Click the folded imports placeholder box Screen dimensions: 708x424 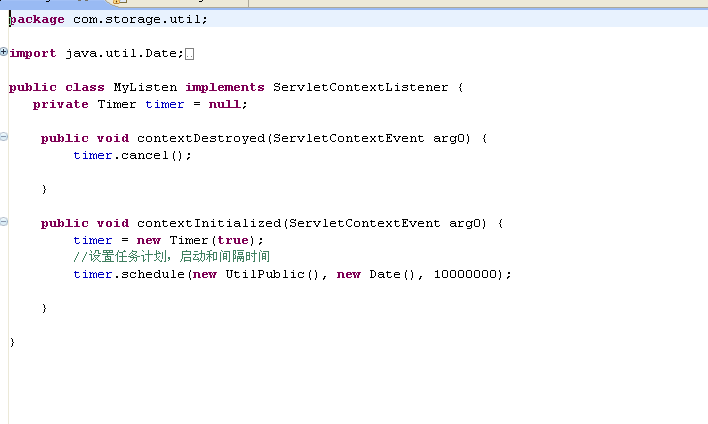(x=190, y=54)
